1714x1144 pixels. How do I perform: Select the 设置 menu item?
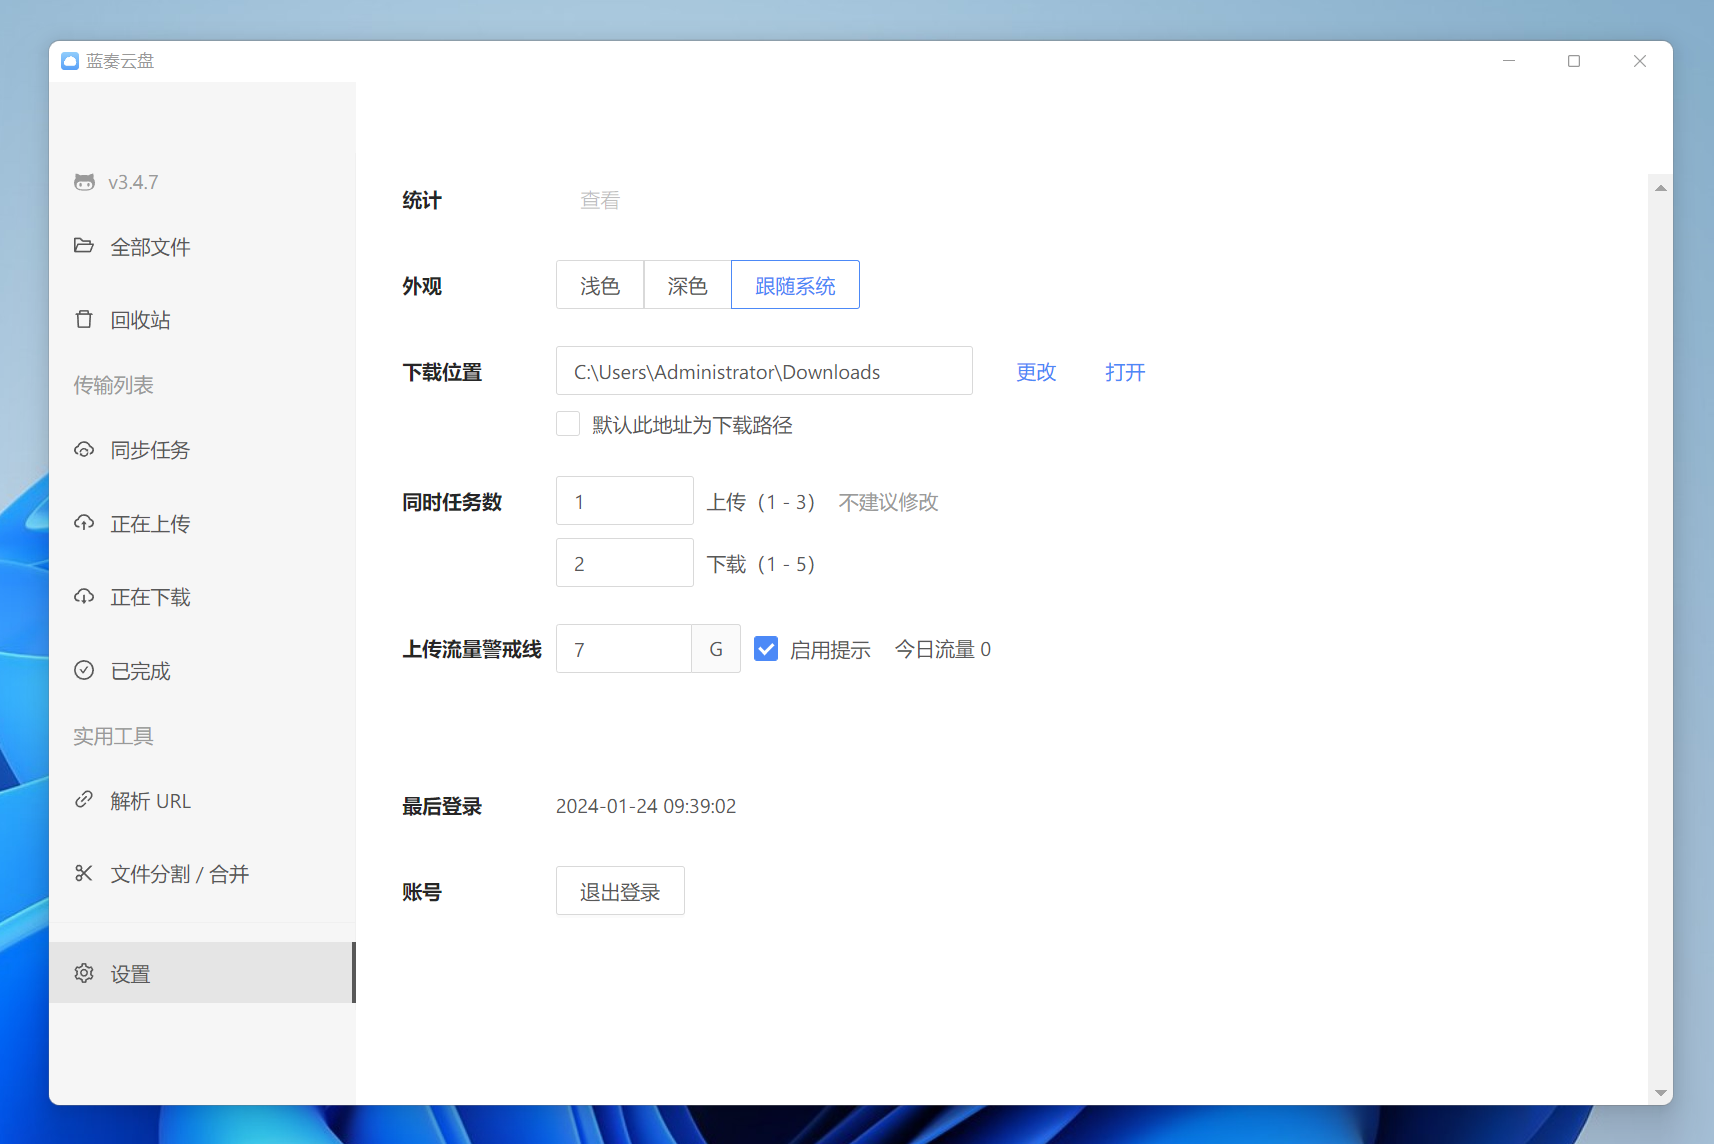click(202, 973)
